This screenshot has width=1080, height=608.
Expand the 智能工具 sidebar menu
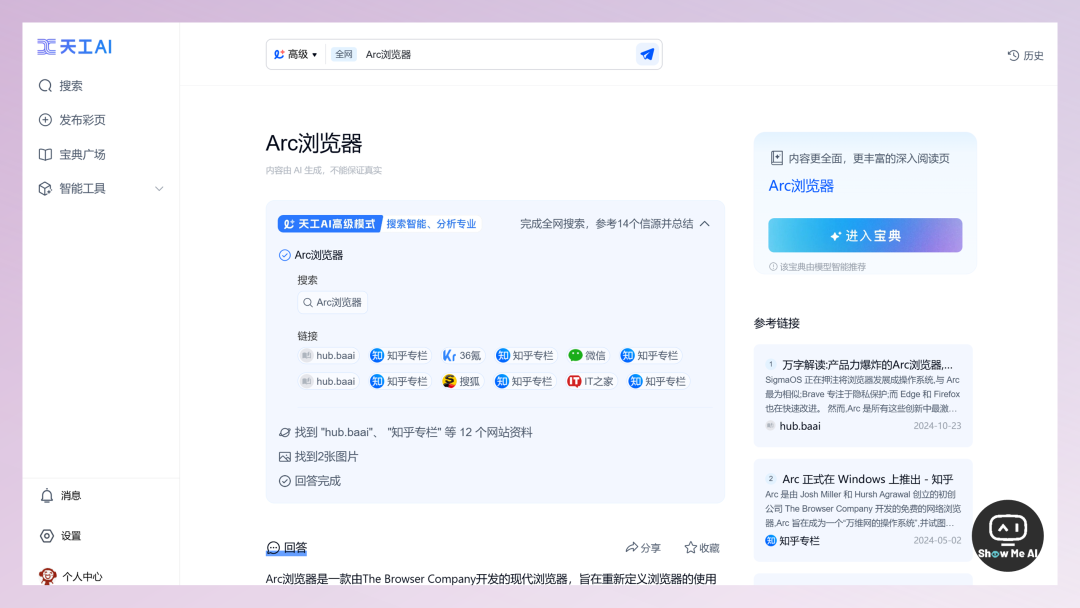pos(101,189)
